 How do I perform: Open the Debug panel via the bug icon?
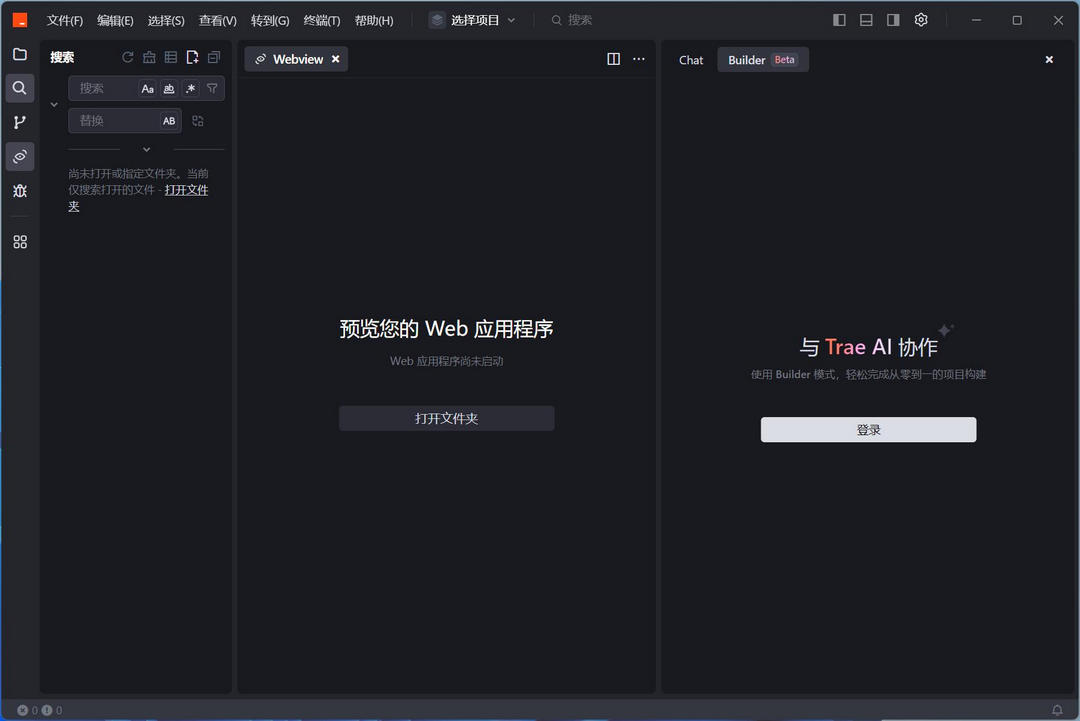[20, 190]
